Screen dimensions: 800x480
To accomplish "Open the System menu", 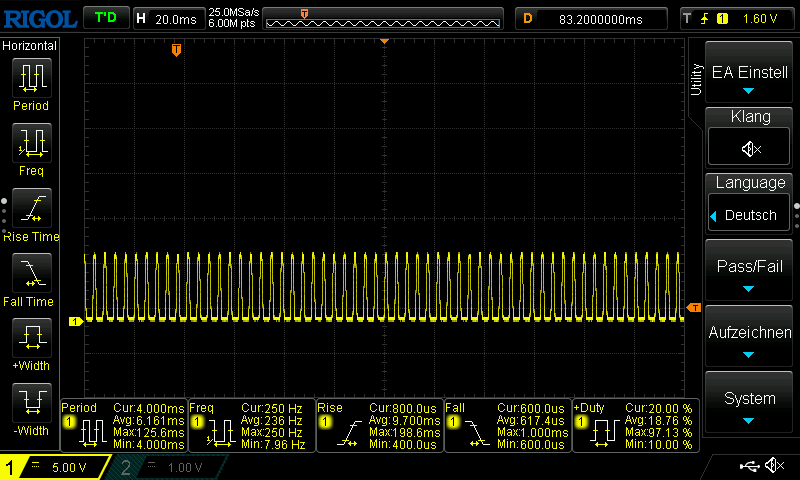I will point(750,404).
